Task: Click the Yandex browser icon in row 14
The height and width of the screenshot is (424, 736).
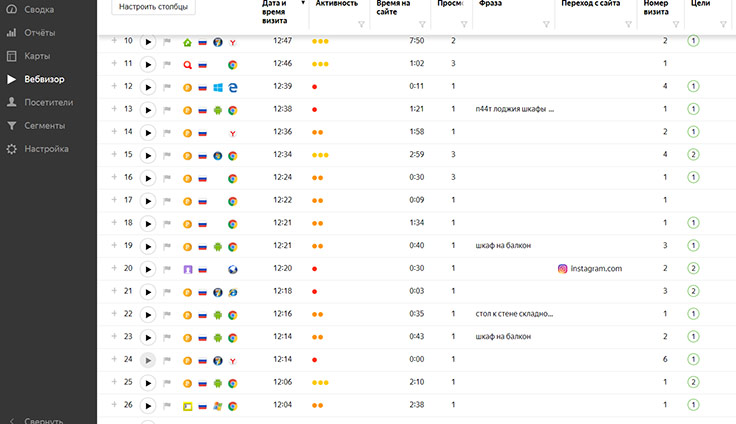Action: 232,133
